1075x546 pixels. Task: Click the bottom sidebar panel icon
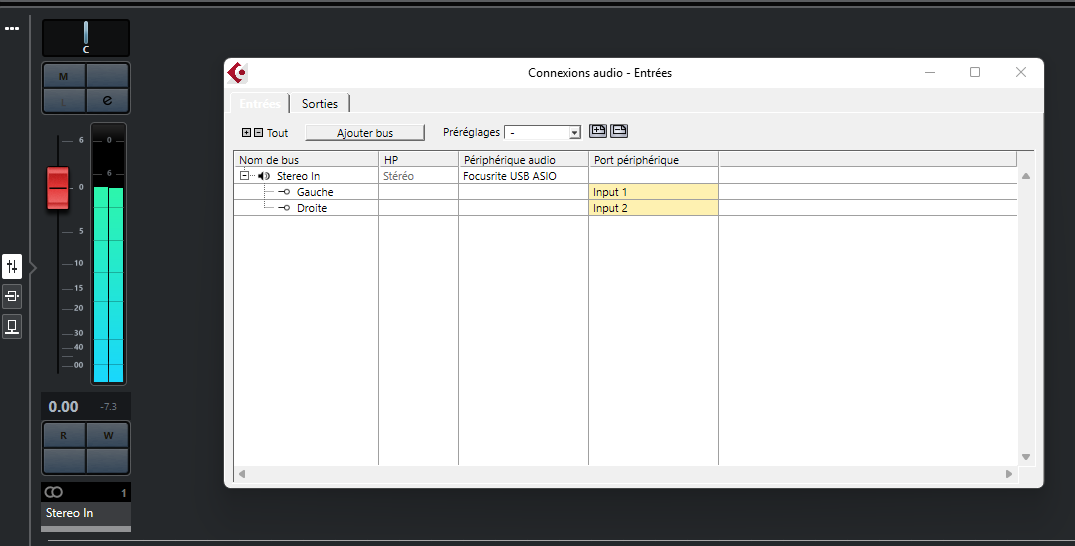12,326
